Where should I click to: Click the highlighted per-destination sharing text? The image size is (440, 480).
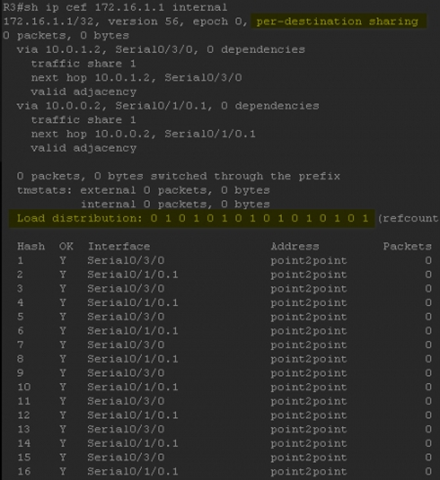(x=337, y=21)
